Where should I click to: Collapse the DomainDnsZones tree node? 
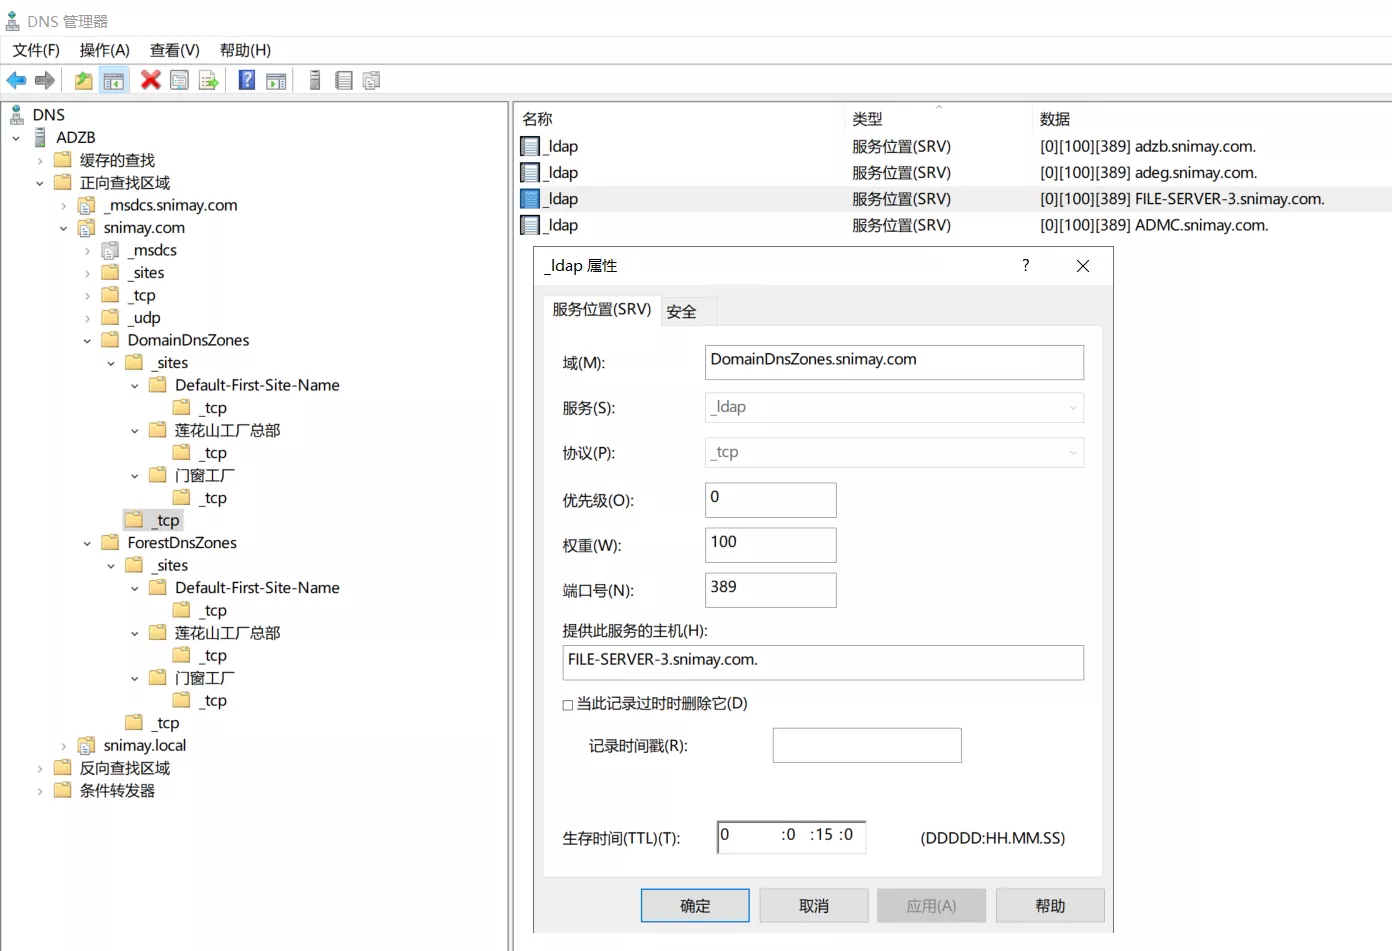pyautogui.click(x=87, y=341)
